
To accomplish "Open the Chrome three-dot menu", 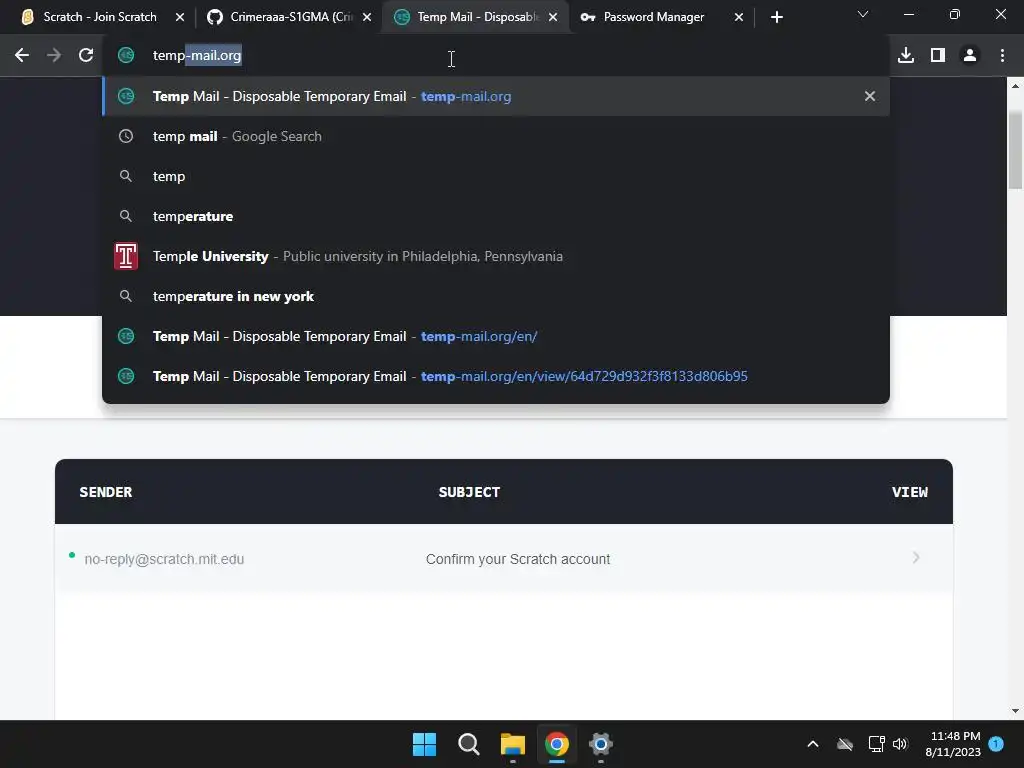I will pos(1002,56).
